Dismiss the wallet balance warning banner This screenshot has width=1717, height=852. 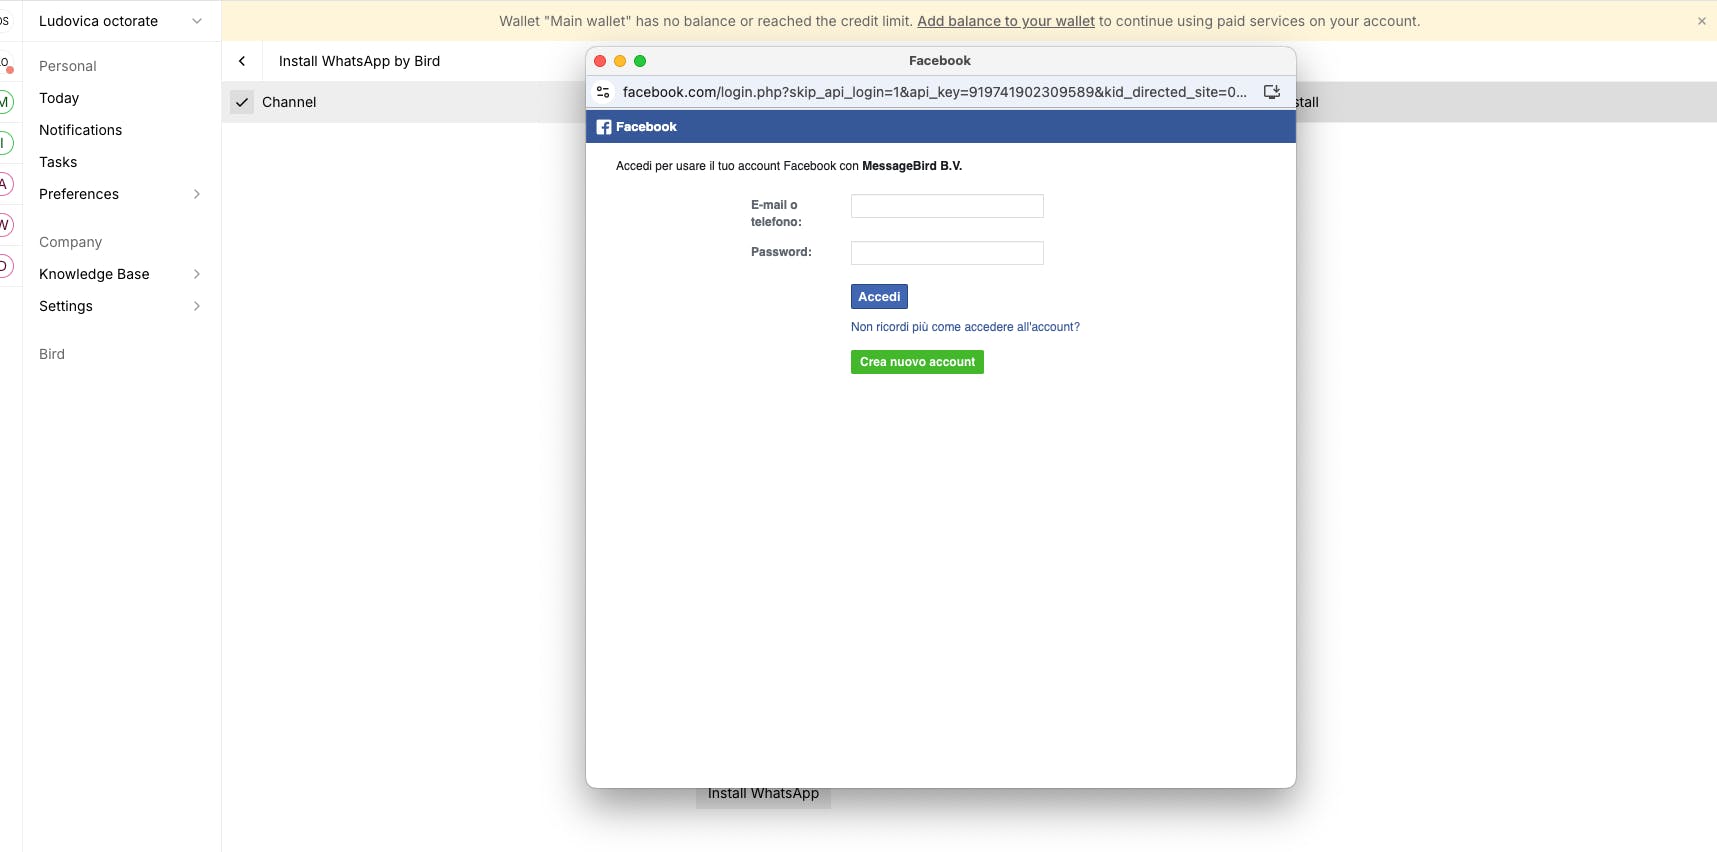(1702, 21)
